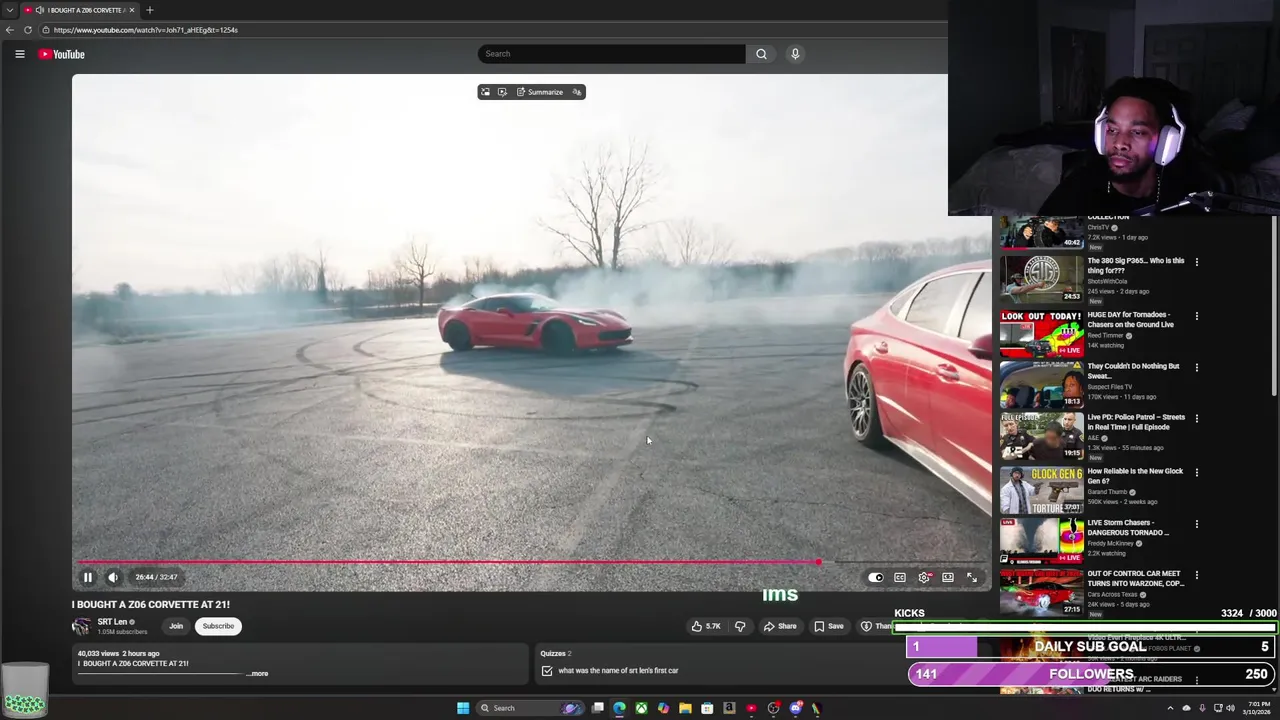Save the video to a playlist

(x=829, y=626)
